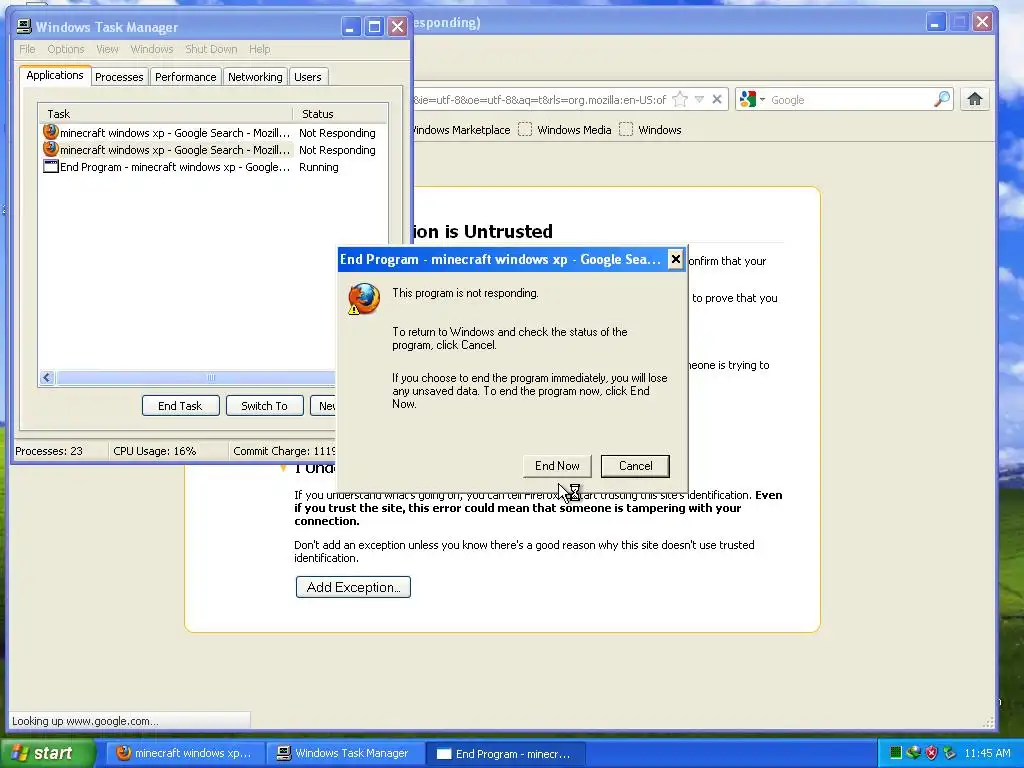Sort applications by Task column header

pos(166,114)
